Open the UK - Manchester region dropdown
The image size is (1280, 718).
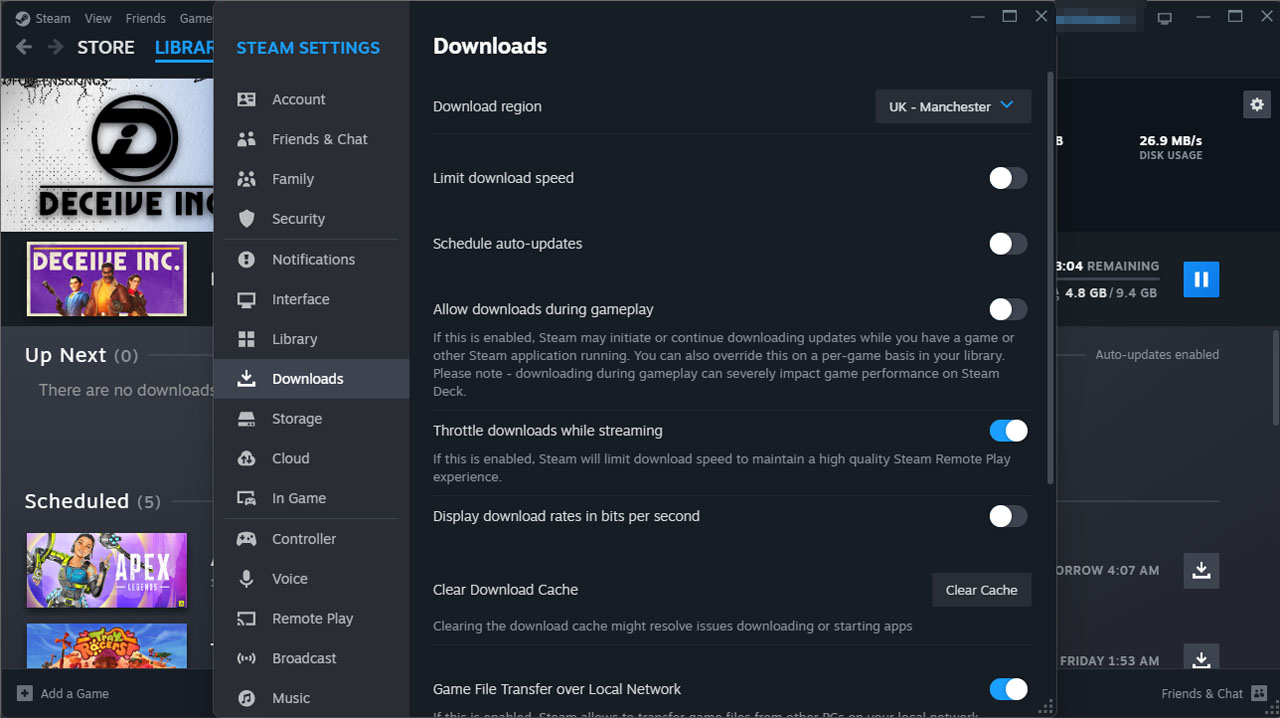952,107
